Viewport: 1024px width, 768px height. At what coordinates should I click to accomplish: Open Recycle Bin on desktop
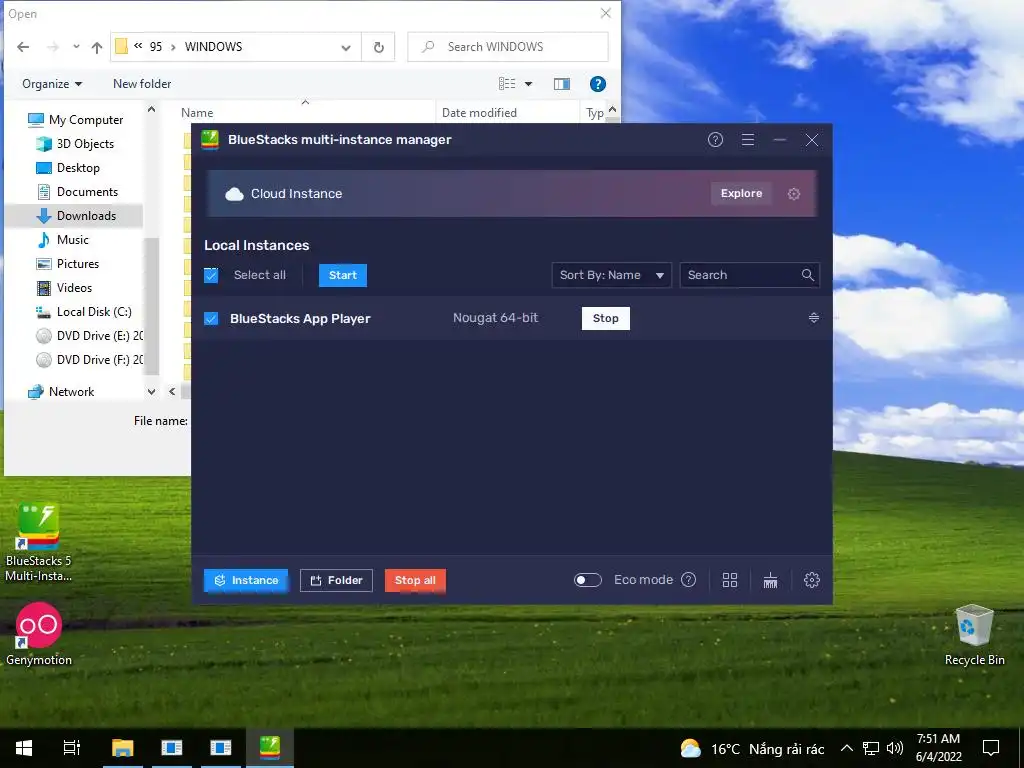[x=974, y=635]
